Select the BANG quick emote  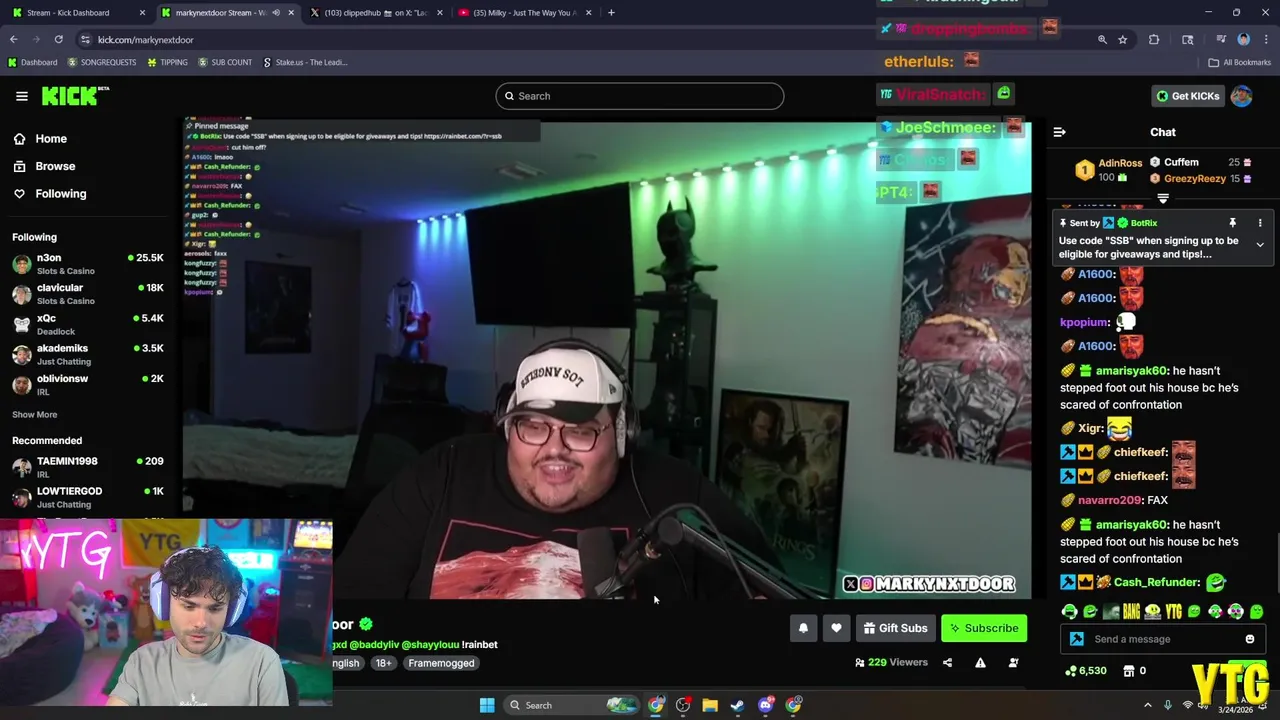tap(1131, 612)
